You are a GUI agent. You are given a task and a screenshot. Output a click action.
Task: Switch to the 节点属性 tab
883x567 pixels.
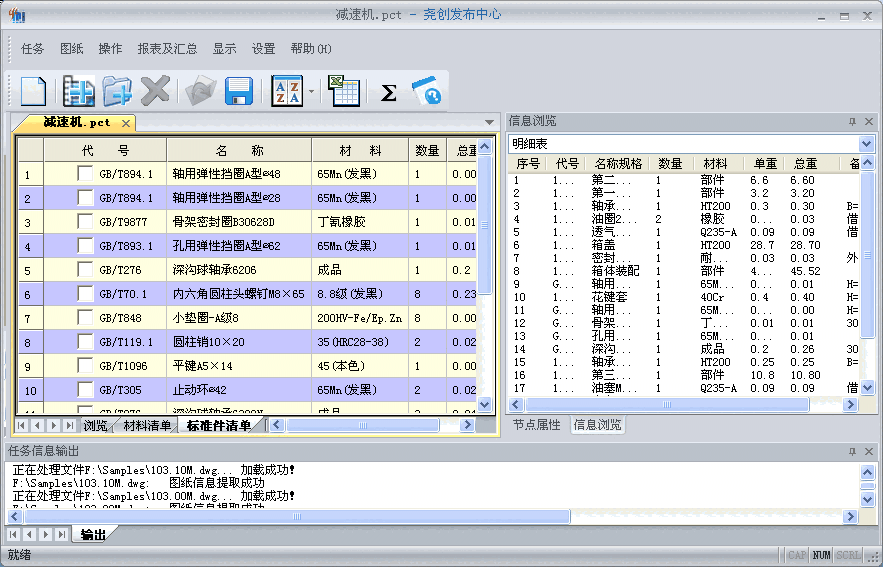point(537,425)
